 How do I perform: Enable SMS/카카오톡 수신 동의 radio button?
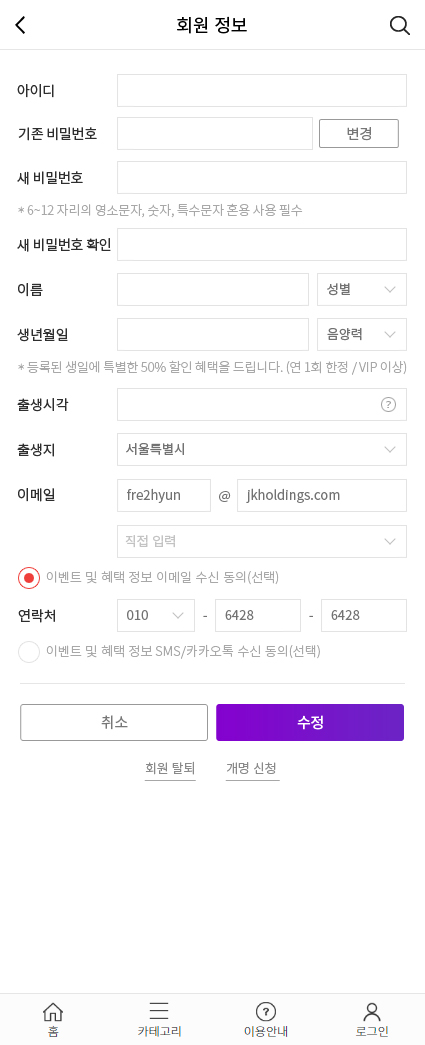29,651
